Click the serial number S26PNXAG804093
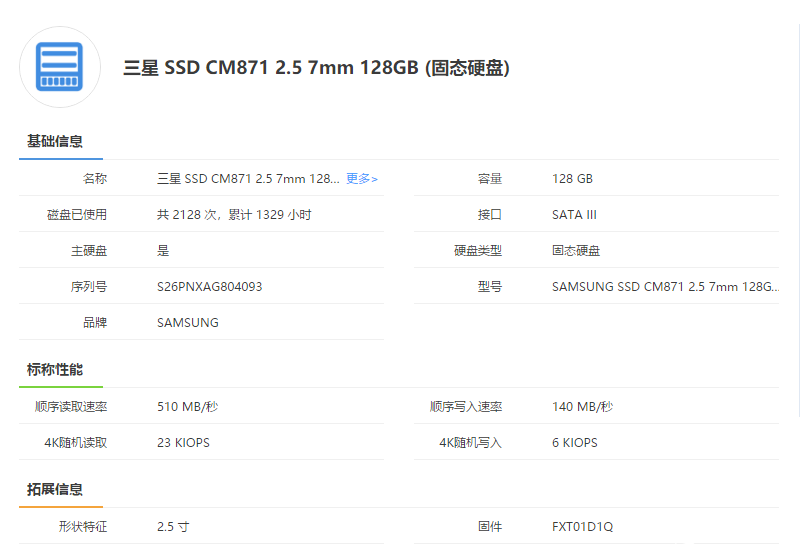Viewport: 800px width, 545px height. [x=210, y=287]
